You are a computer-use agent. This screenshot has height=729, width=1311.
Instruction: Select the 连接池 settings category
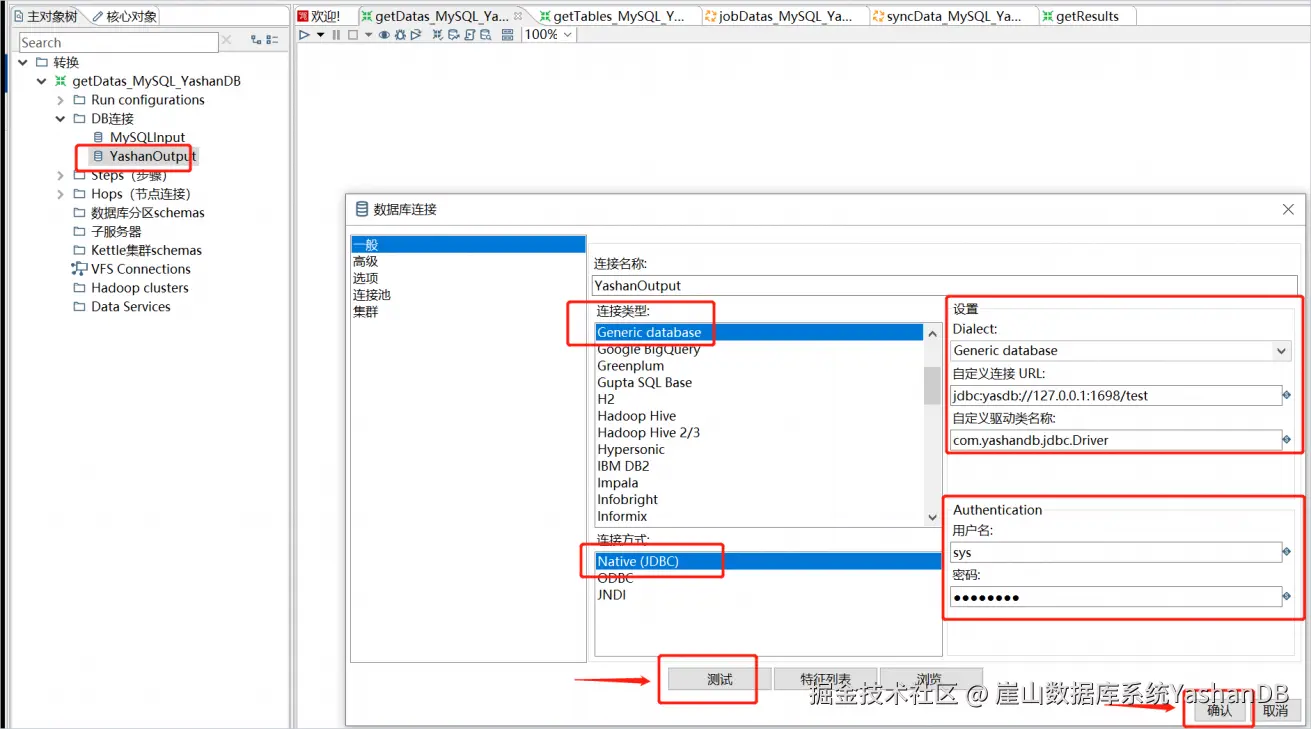click(371, 295)
